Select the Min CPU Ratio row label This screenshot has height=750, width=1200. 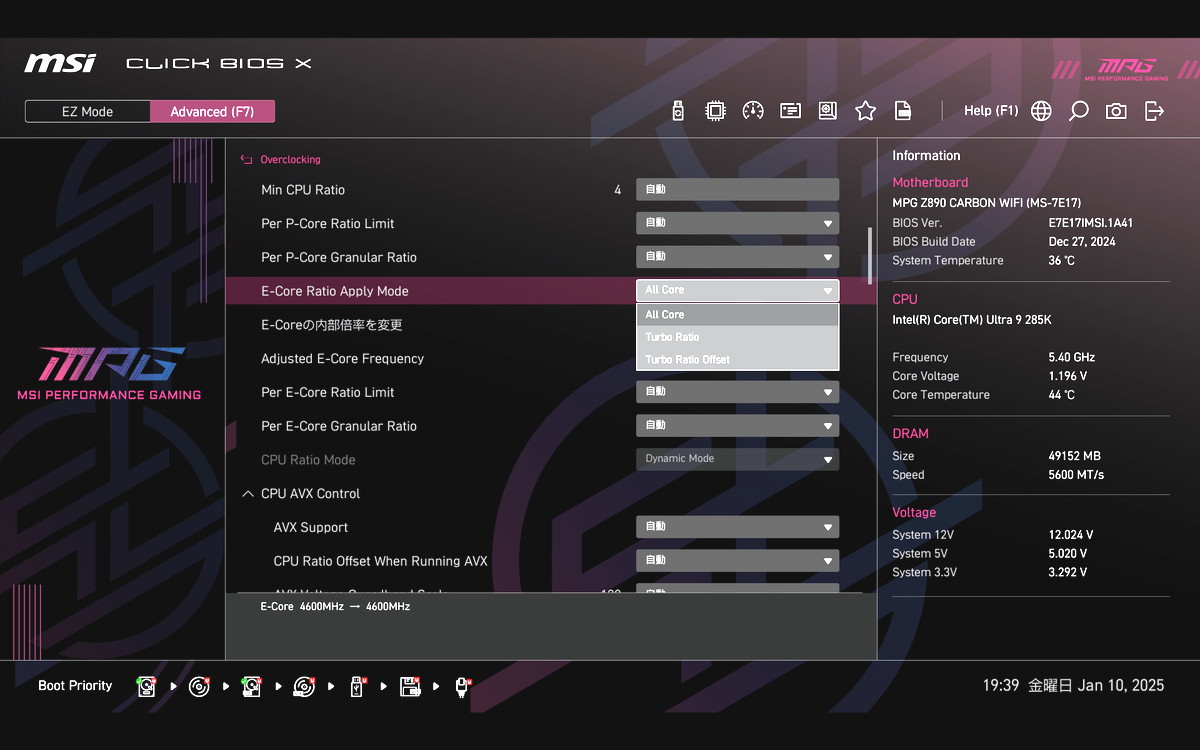[x=303, y=190]
